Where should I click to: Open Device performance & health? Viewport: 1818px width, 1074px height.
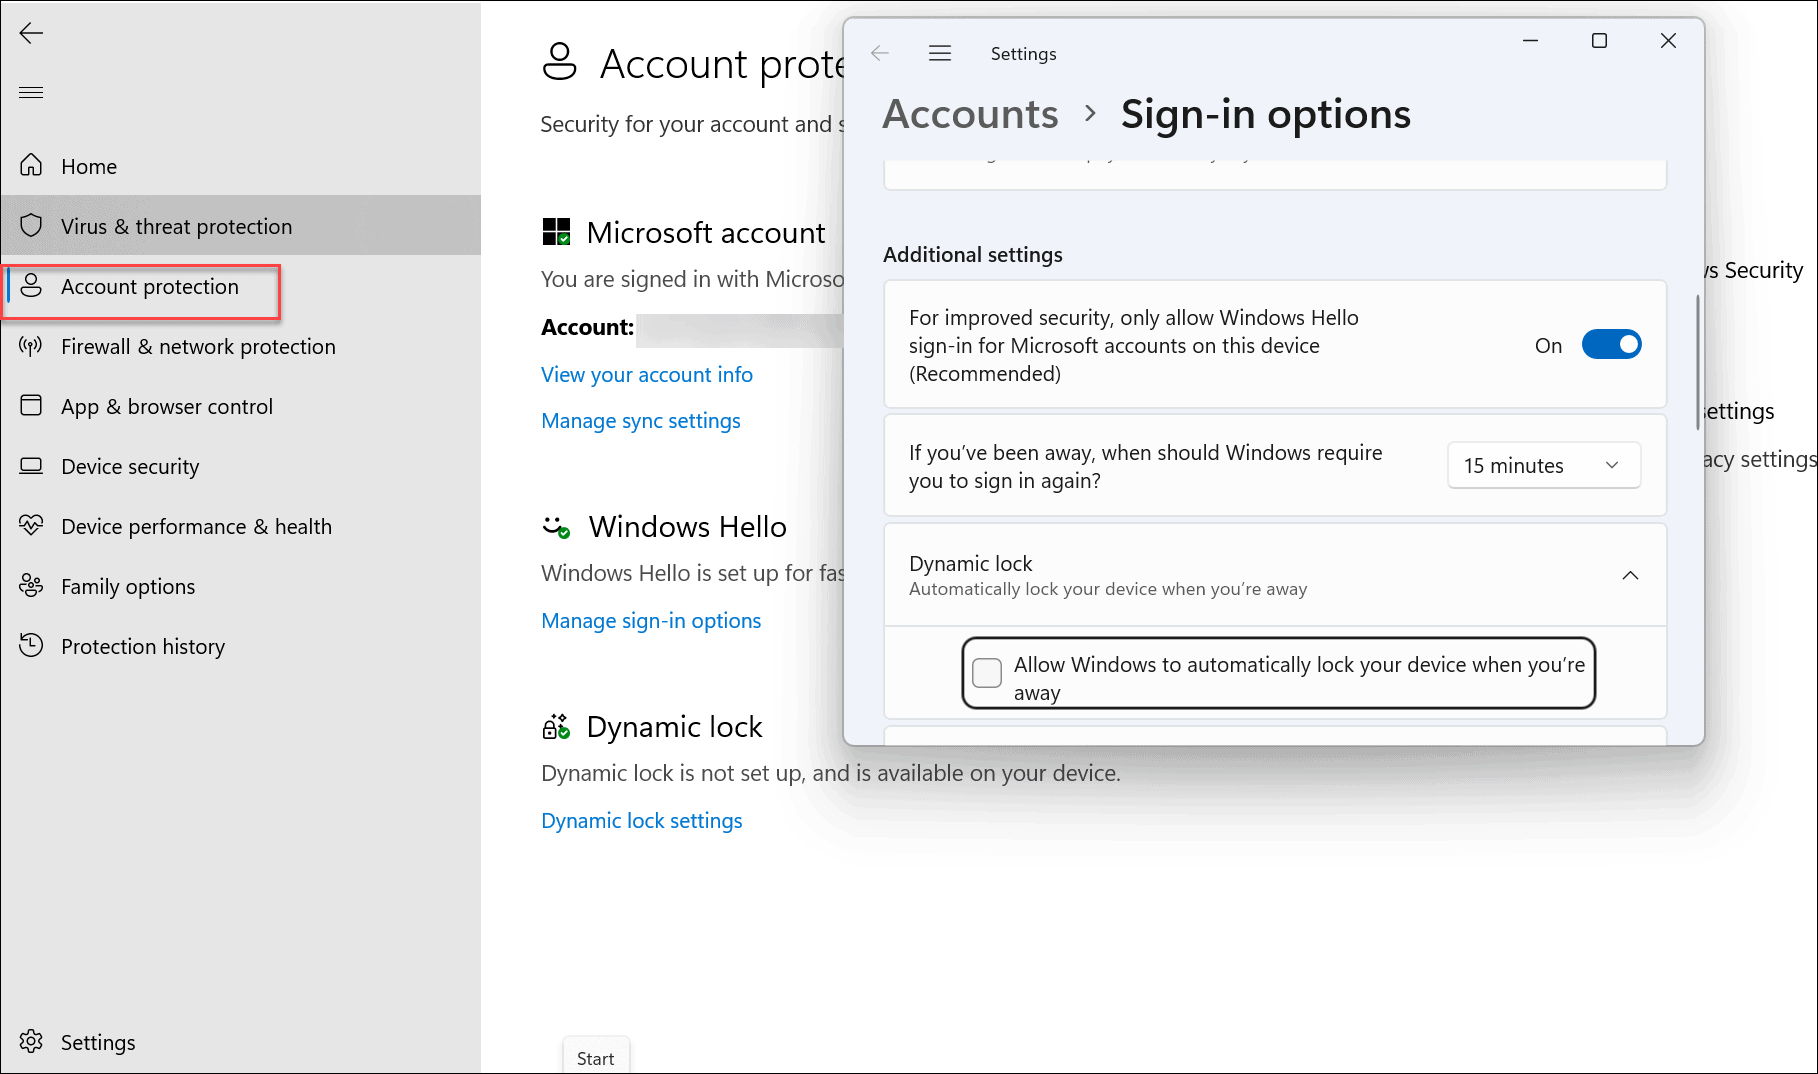coord(196,526)
